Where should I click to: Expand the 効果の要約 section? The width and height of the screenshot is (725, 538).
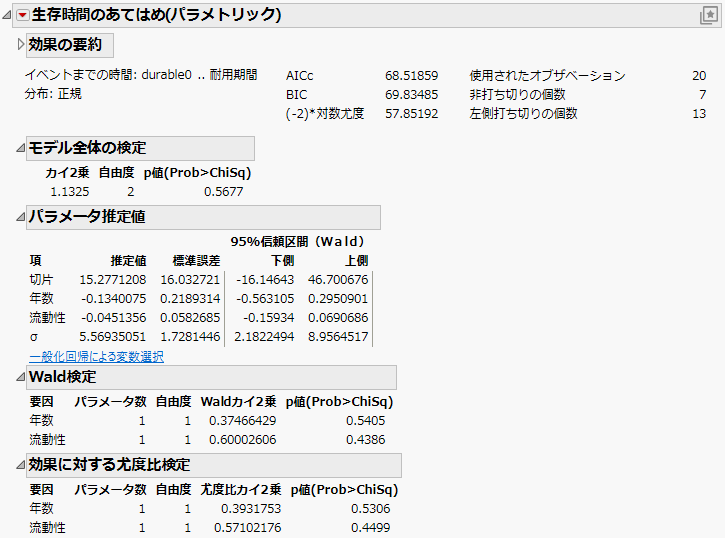(21, 44)
